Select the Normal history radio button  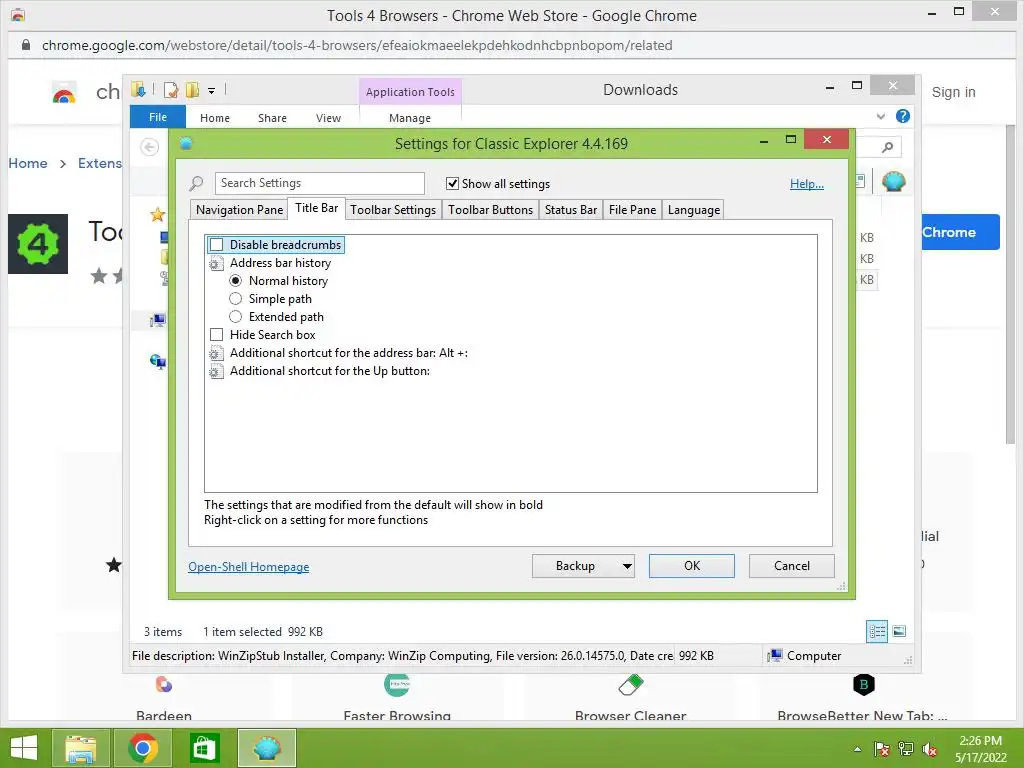click(x=236, y=281)
